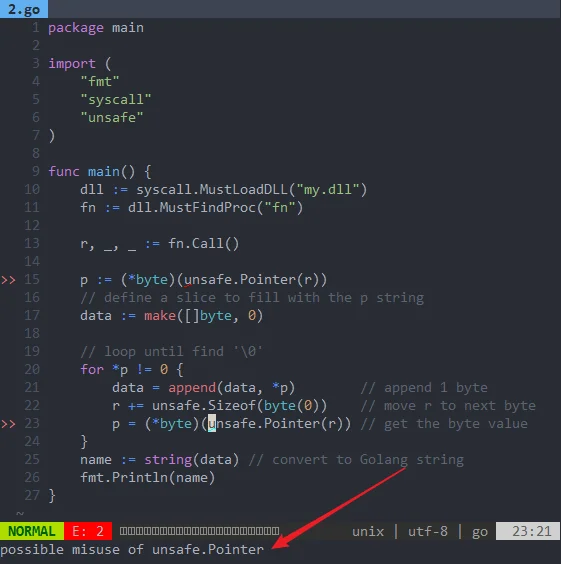The image size is (561, 564).
Task: Click the 23:21 cursor position indicator
Action: [x=528, y=531]
